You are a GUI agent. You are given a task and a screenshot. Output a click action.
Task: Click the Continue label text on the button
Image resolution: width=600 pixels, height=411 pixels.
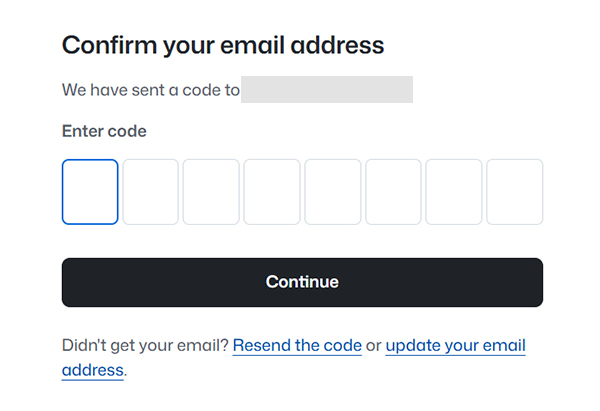(302, 282)
